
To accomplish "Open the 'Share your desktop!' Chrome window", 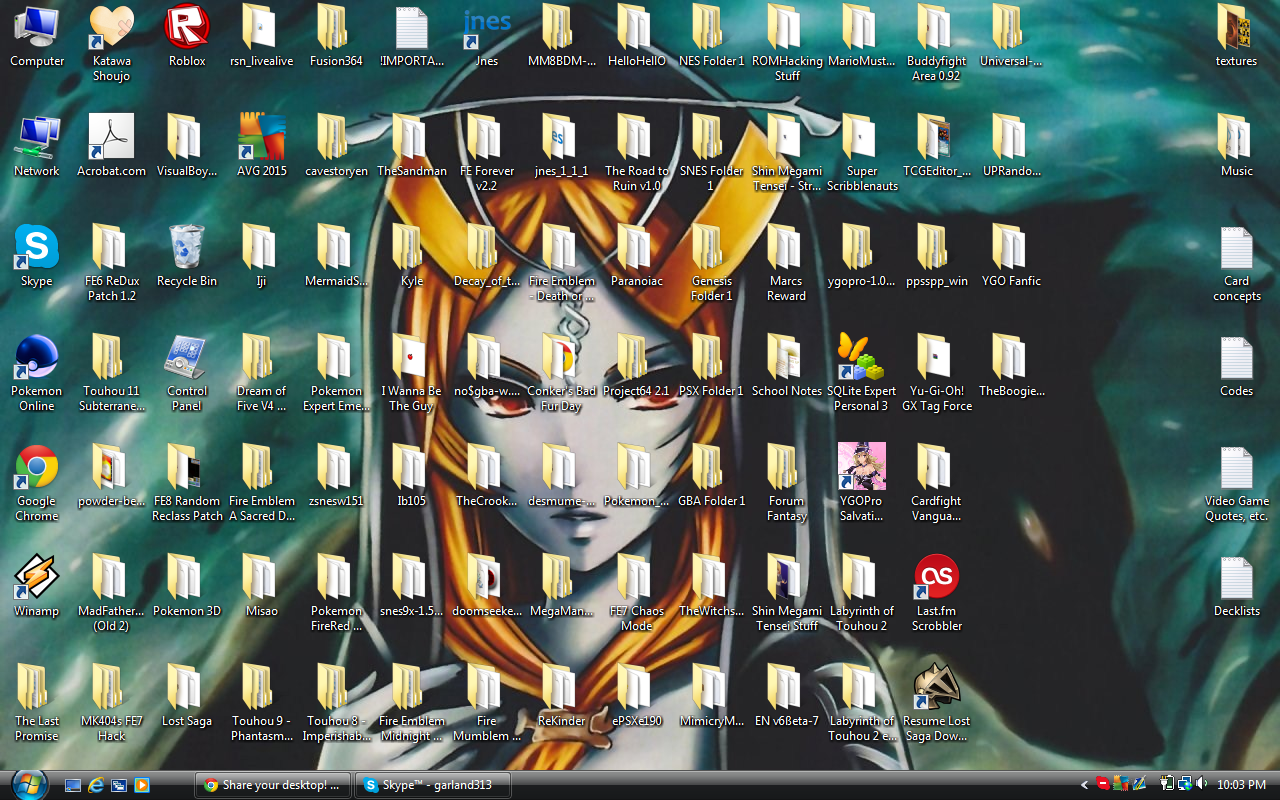I will pos(271,785).
